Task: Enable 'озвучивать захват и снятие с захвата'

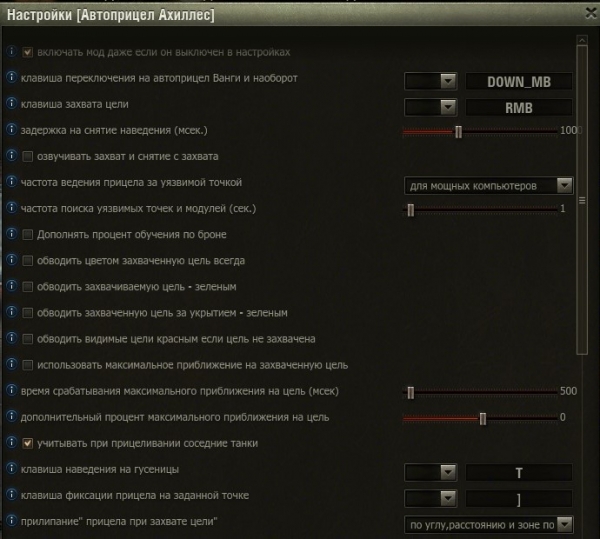Action: coord(28,156)
